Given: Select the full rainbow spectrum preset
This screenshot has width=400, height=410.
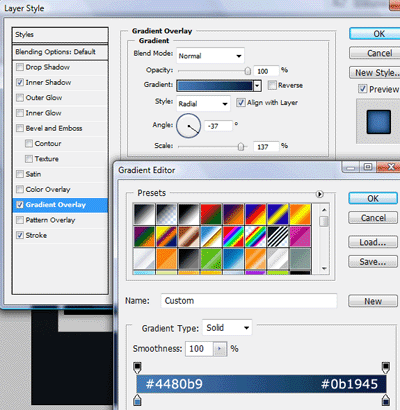Looking at the screenshot, I should (x=233, y=236).
